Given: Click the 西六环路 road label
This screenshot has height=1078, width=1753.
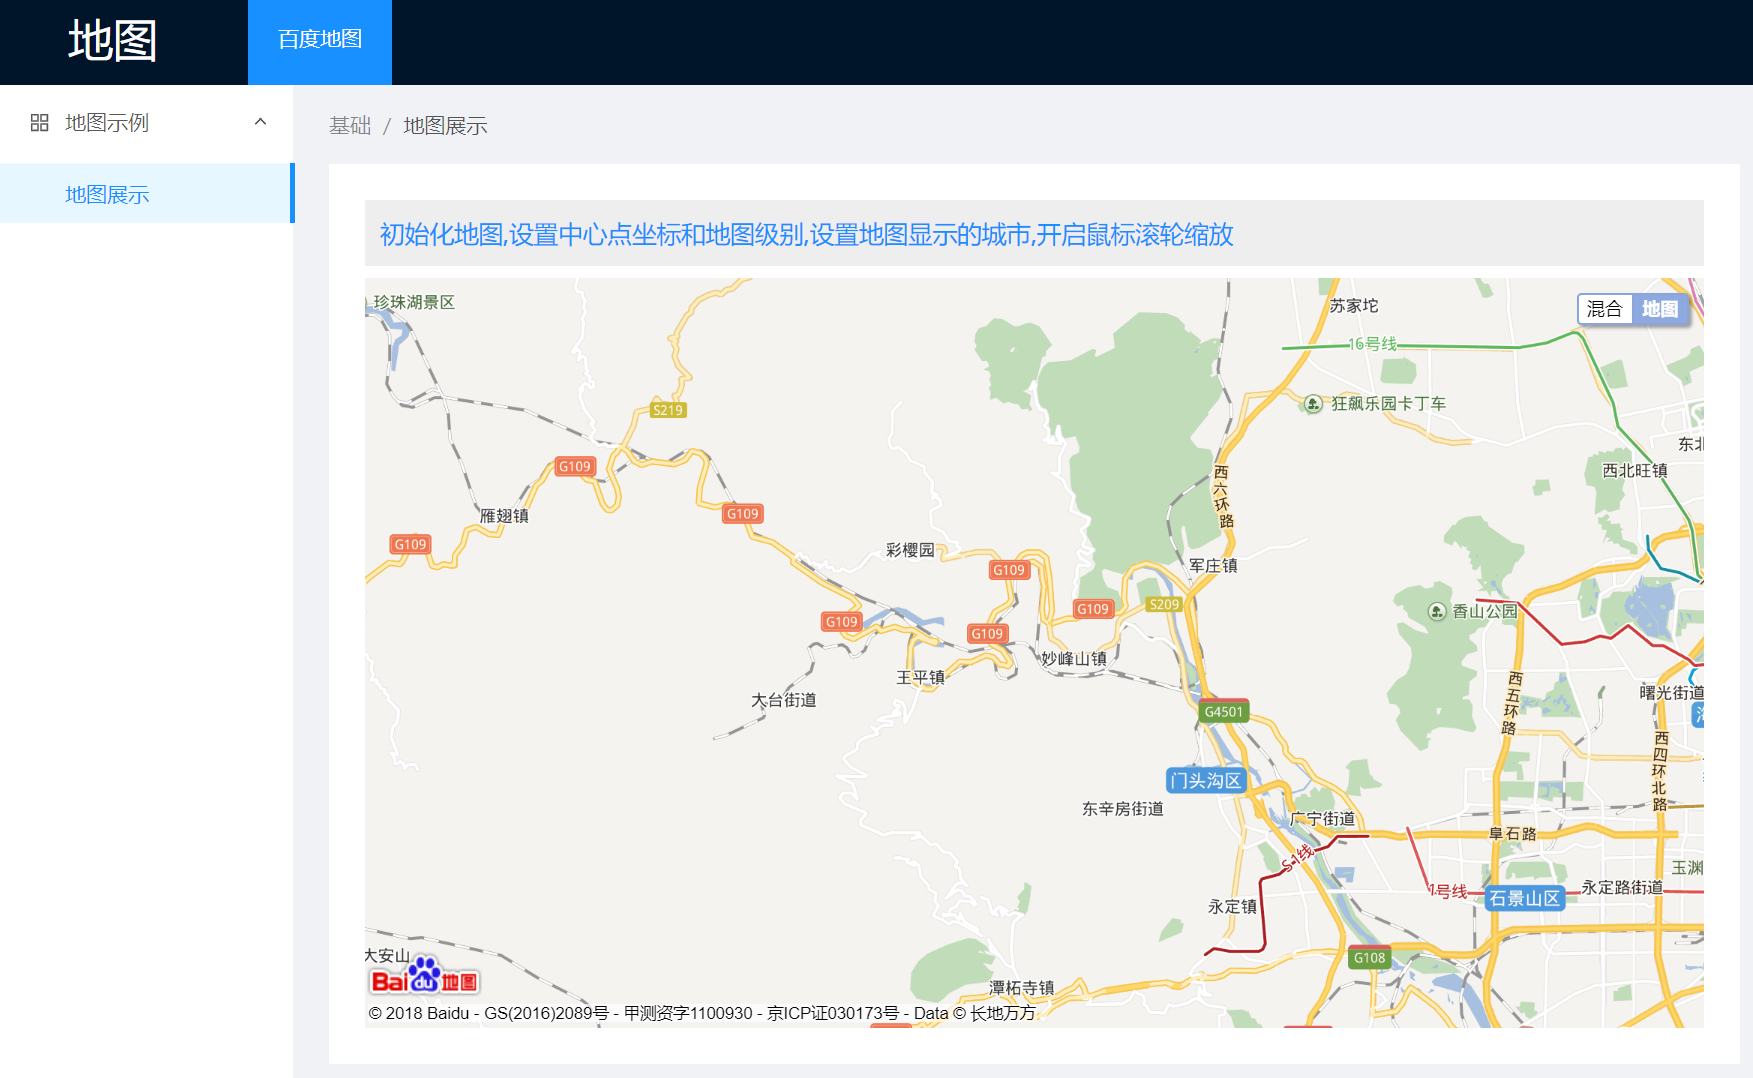Looking at the screenshot, I should pyautogui.click(x=1223, y=497).
